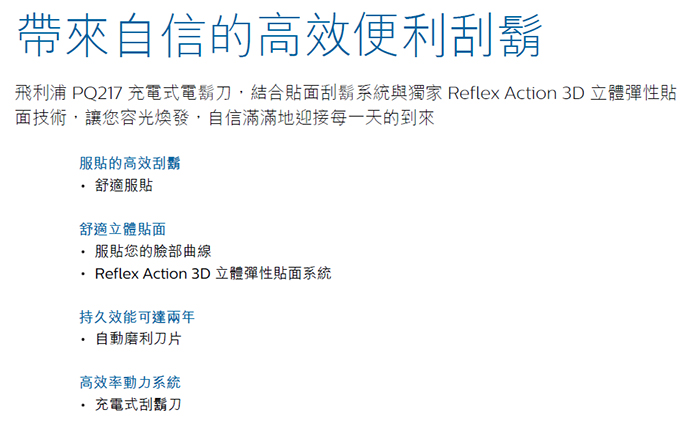Click the Reflex Action 3D 立體彈性貼面系統 bullet item
The width and height of the screenshot is (690, 426).
212,273
